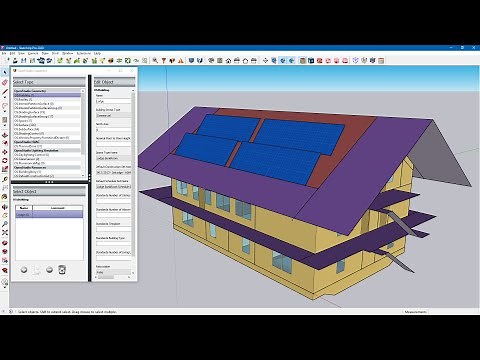Pick the Eraser tool
Screen dimensions: 480x360
(x=5, y=82)
